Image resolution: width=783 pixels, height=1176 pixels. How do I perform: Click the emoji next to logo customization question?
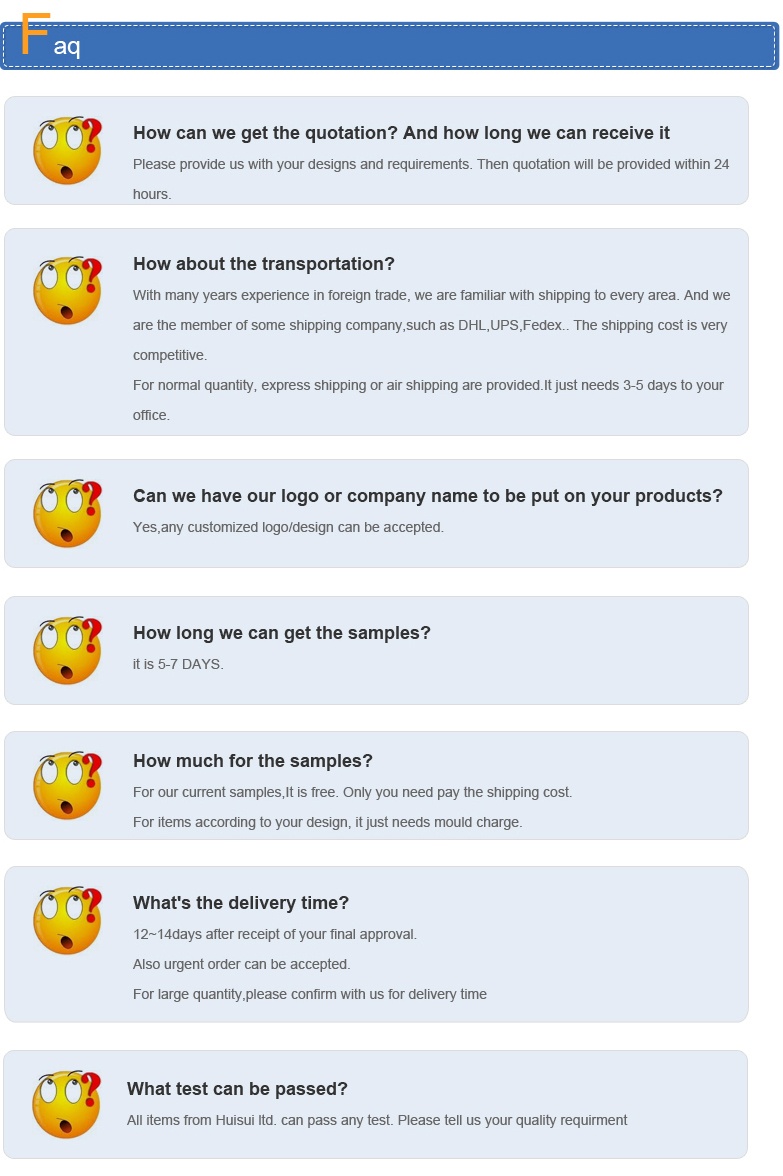[68, 513]
